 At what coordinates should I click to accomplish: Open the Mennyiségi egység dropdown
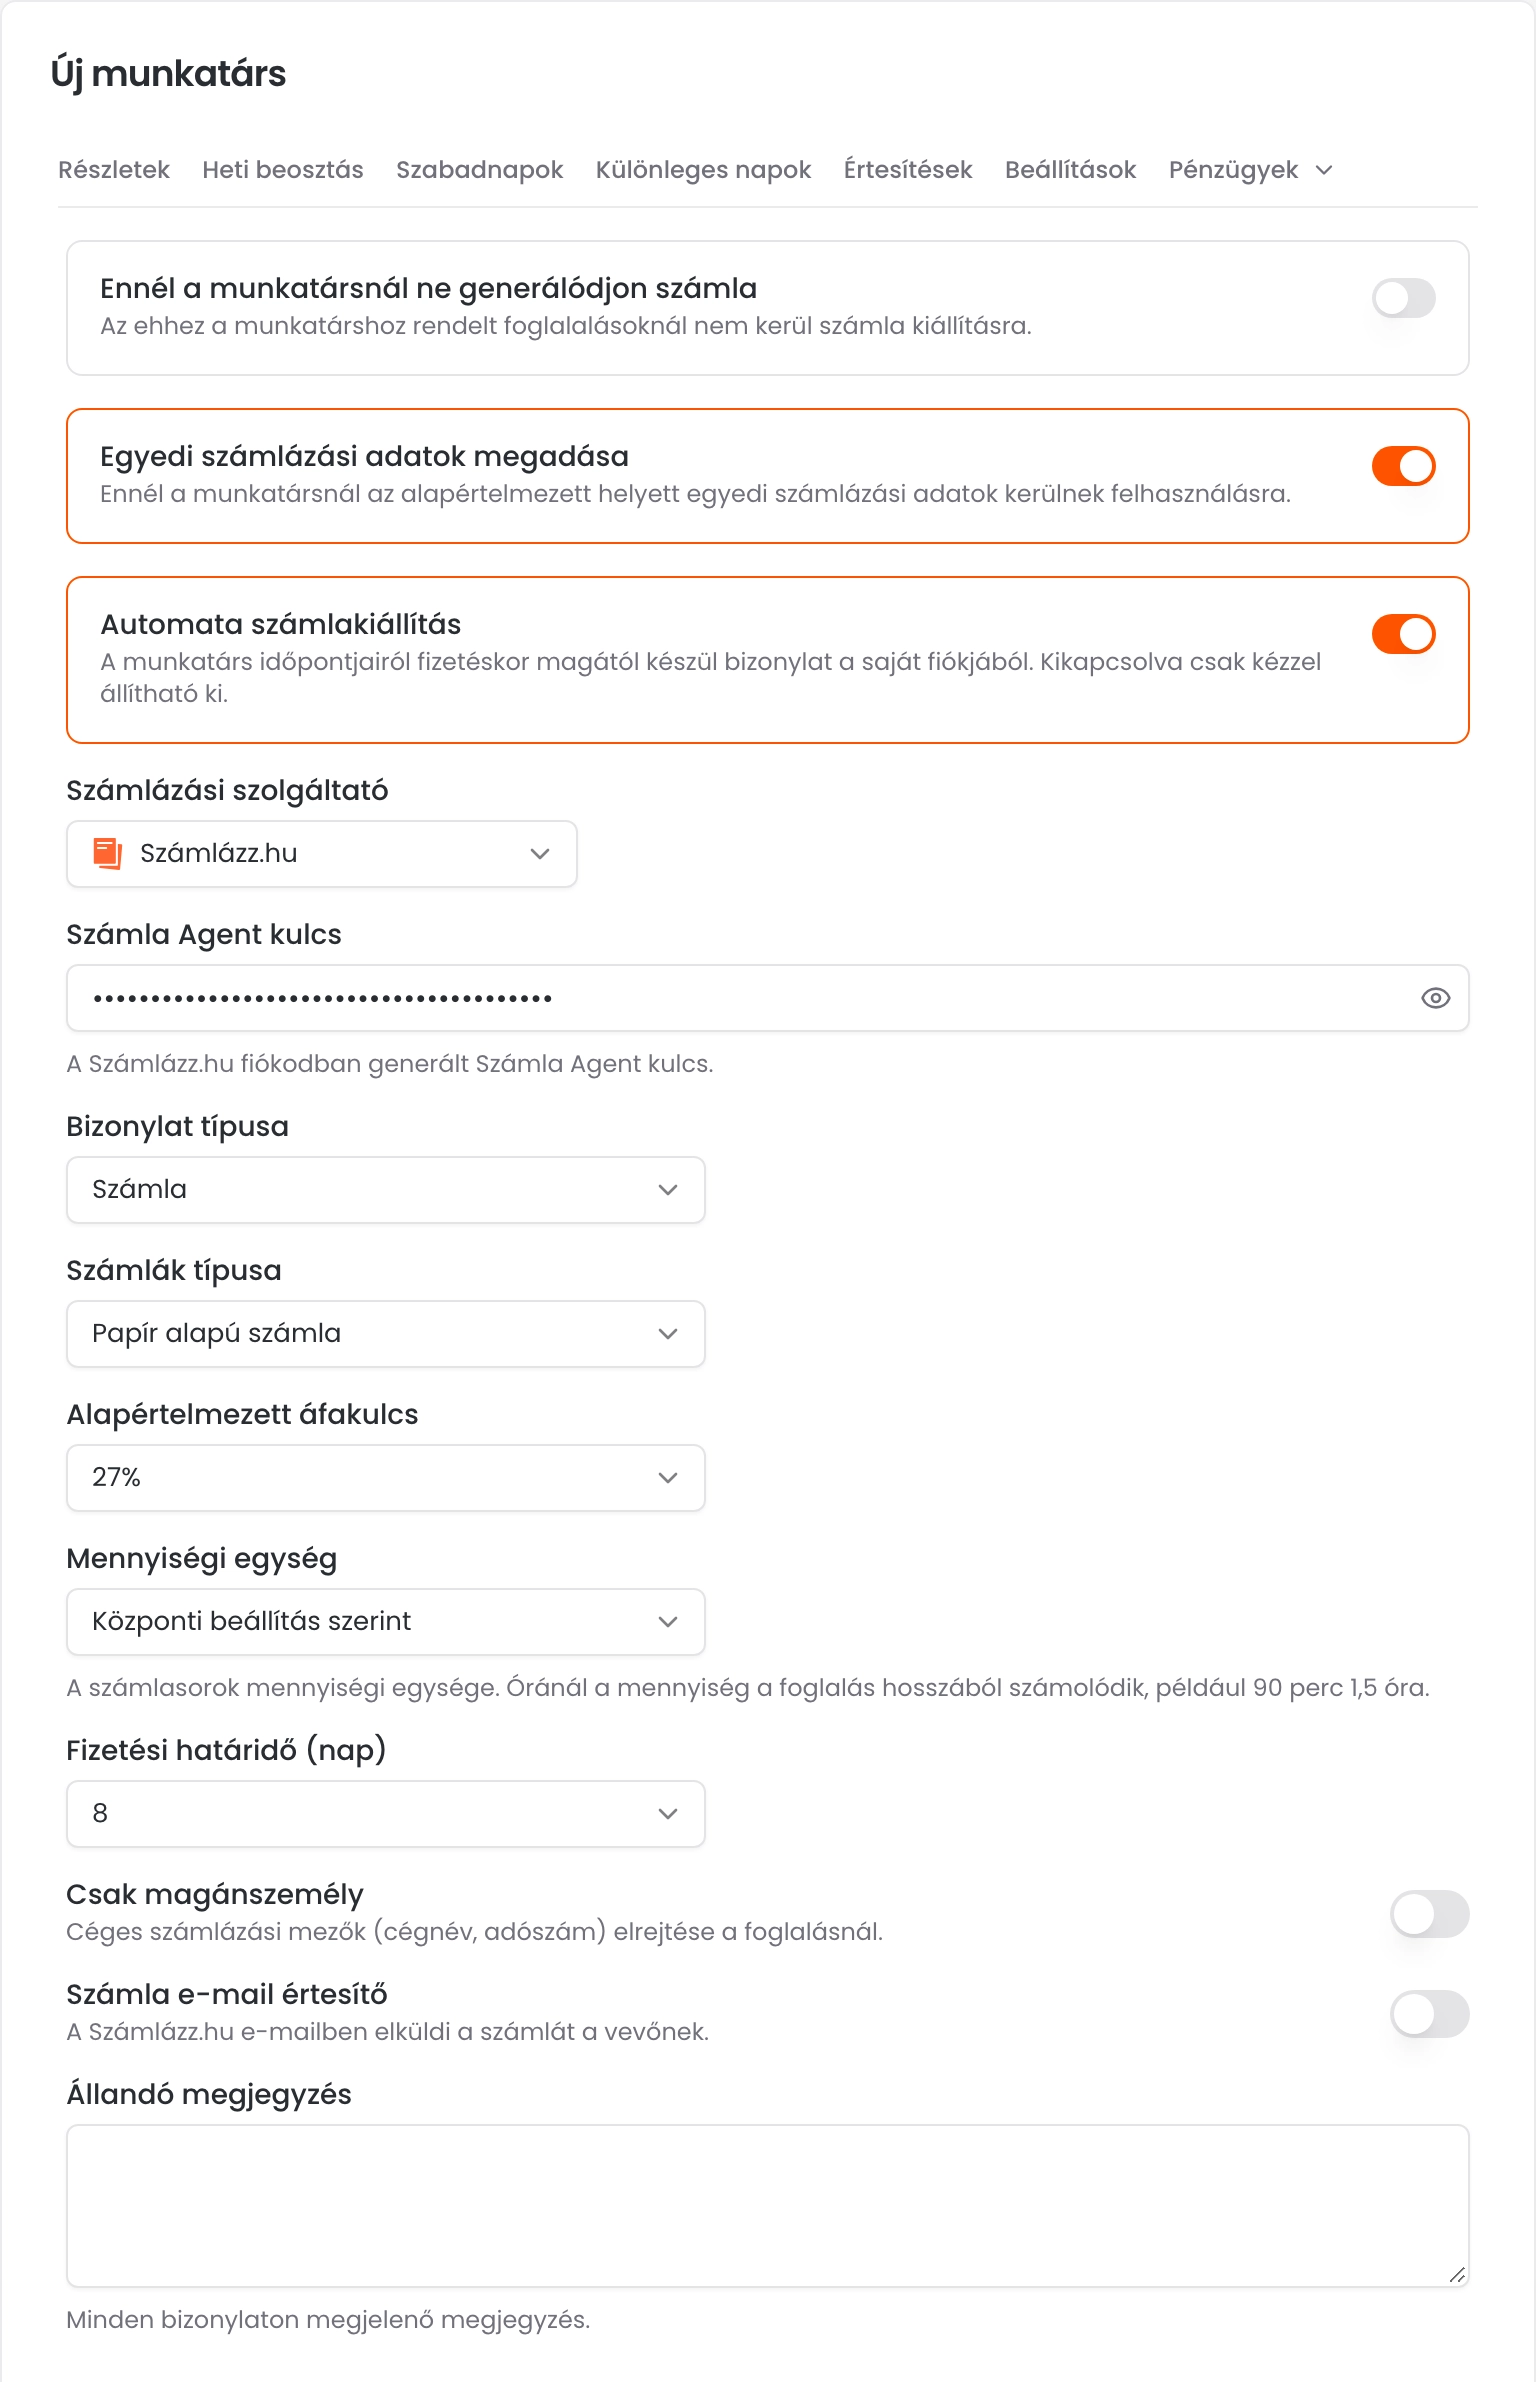[386, 1622]
